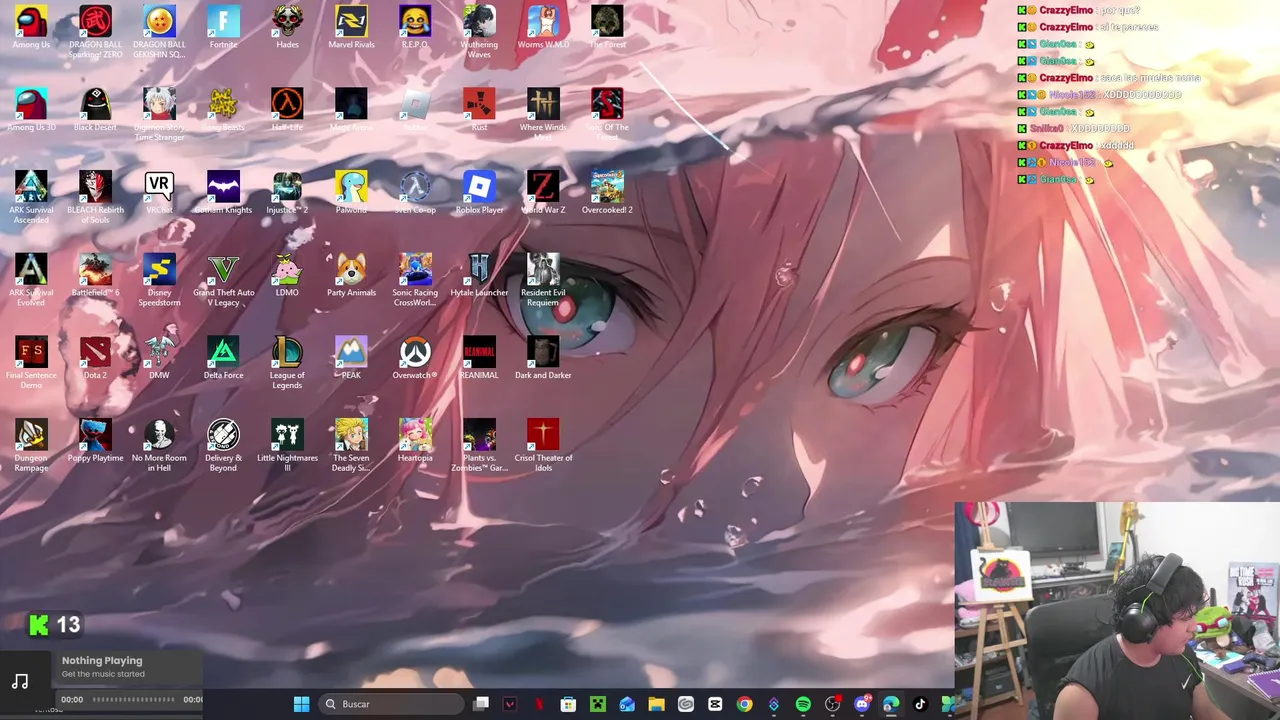
Task: Select the R.E.P.O. desktop icon
Action: coord(415,28)
